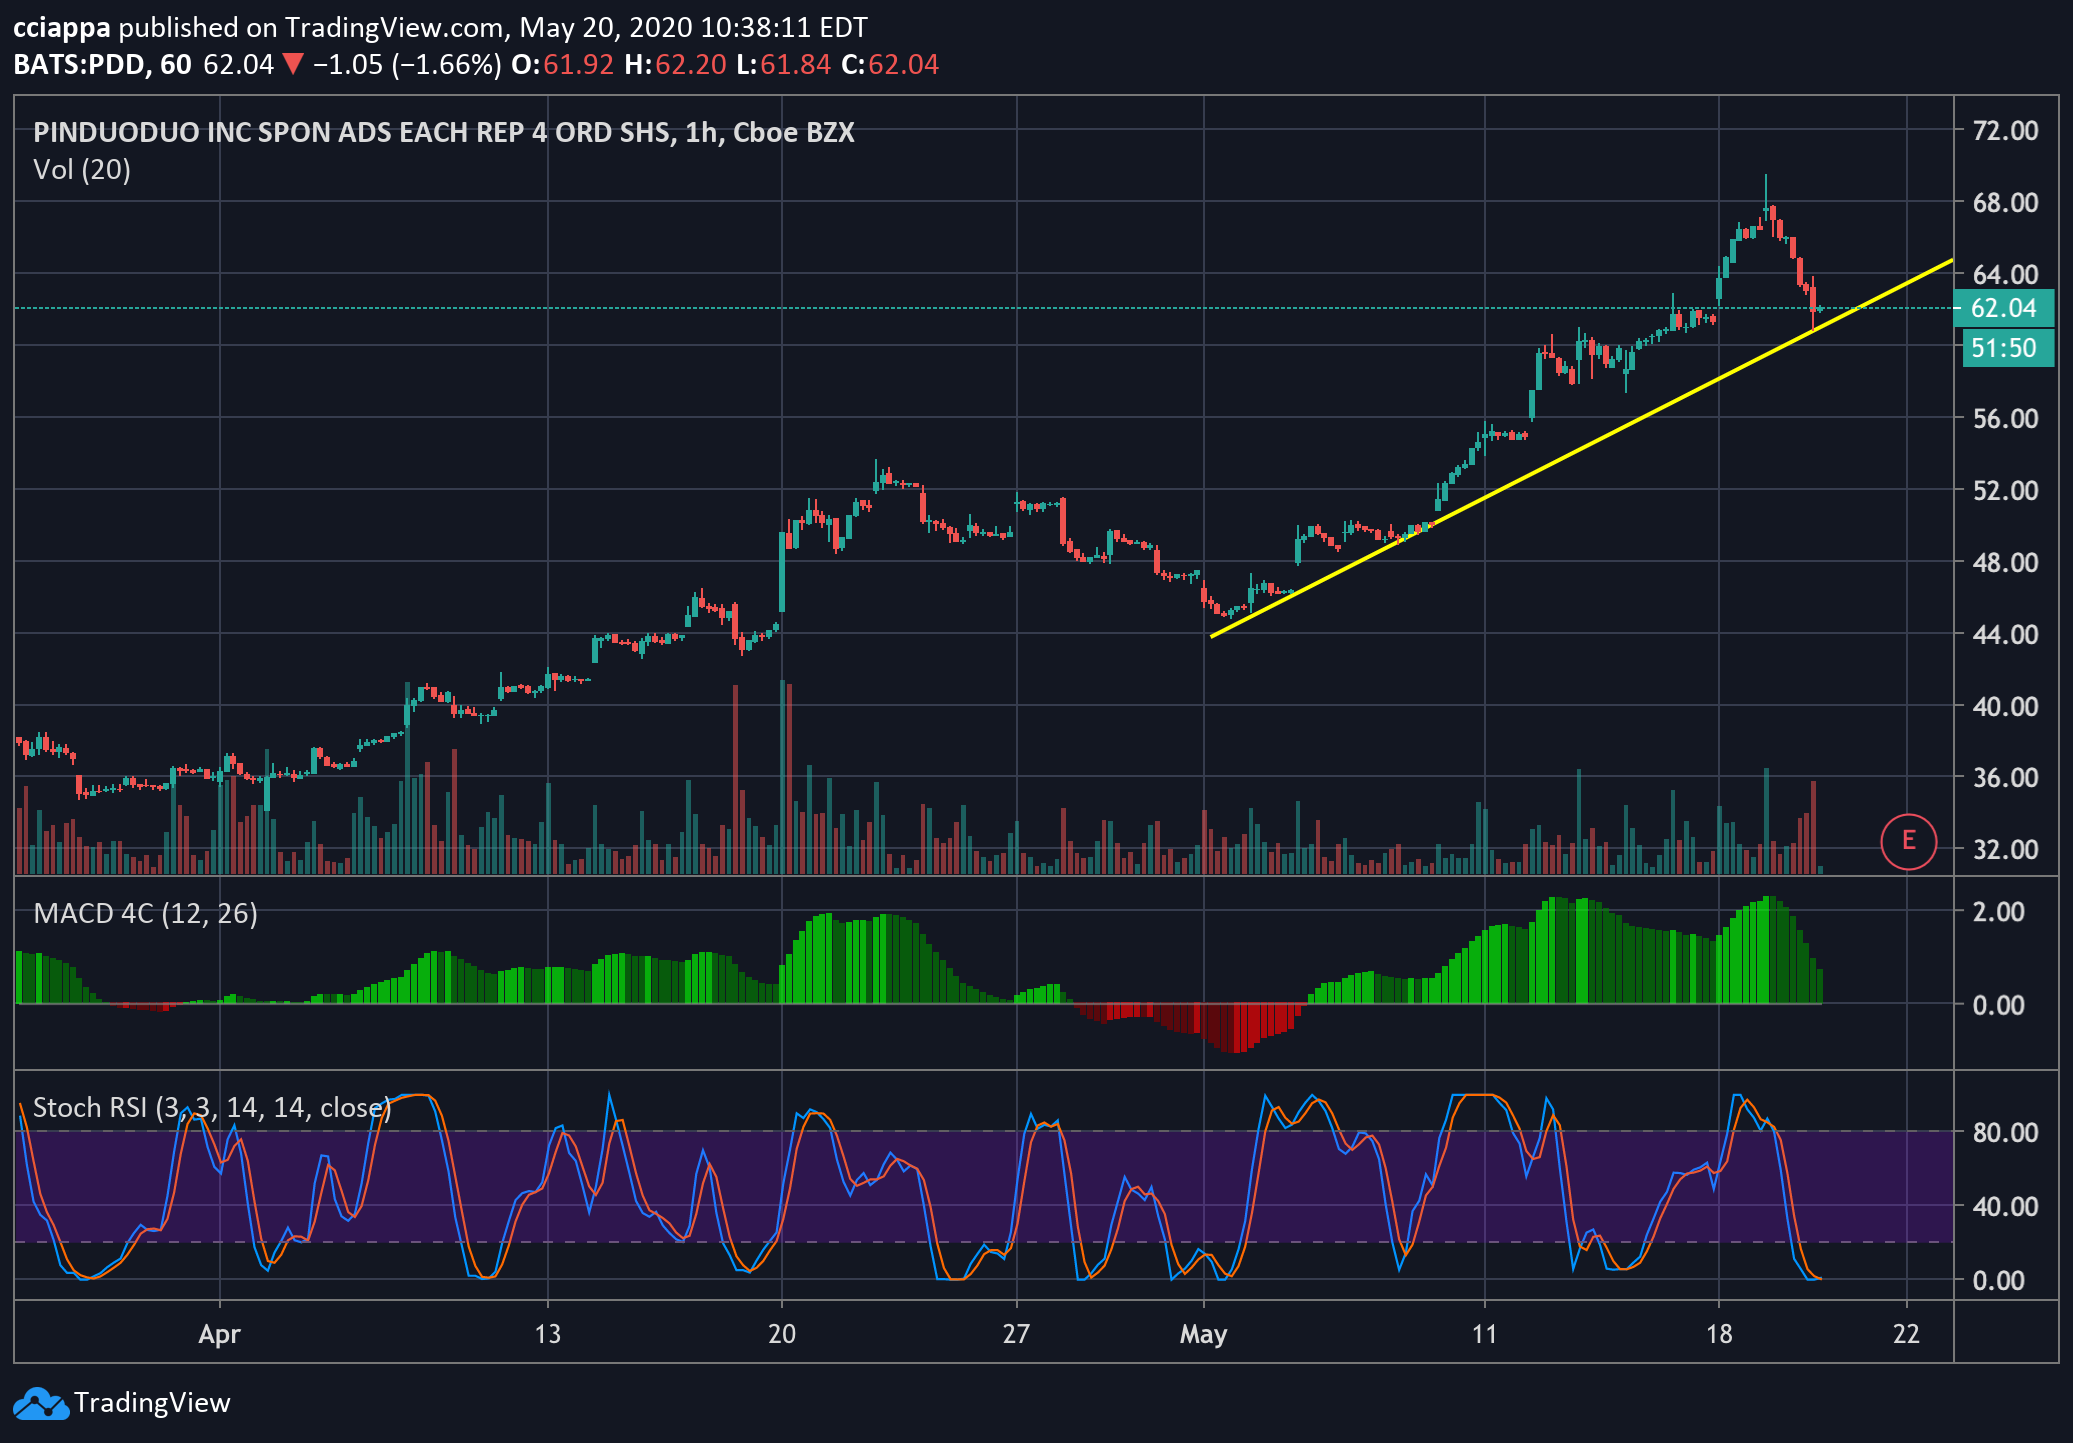Click the 44.00 price axis label
The image size is (2073, 1443).
tap(2005, 634)
